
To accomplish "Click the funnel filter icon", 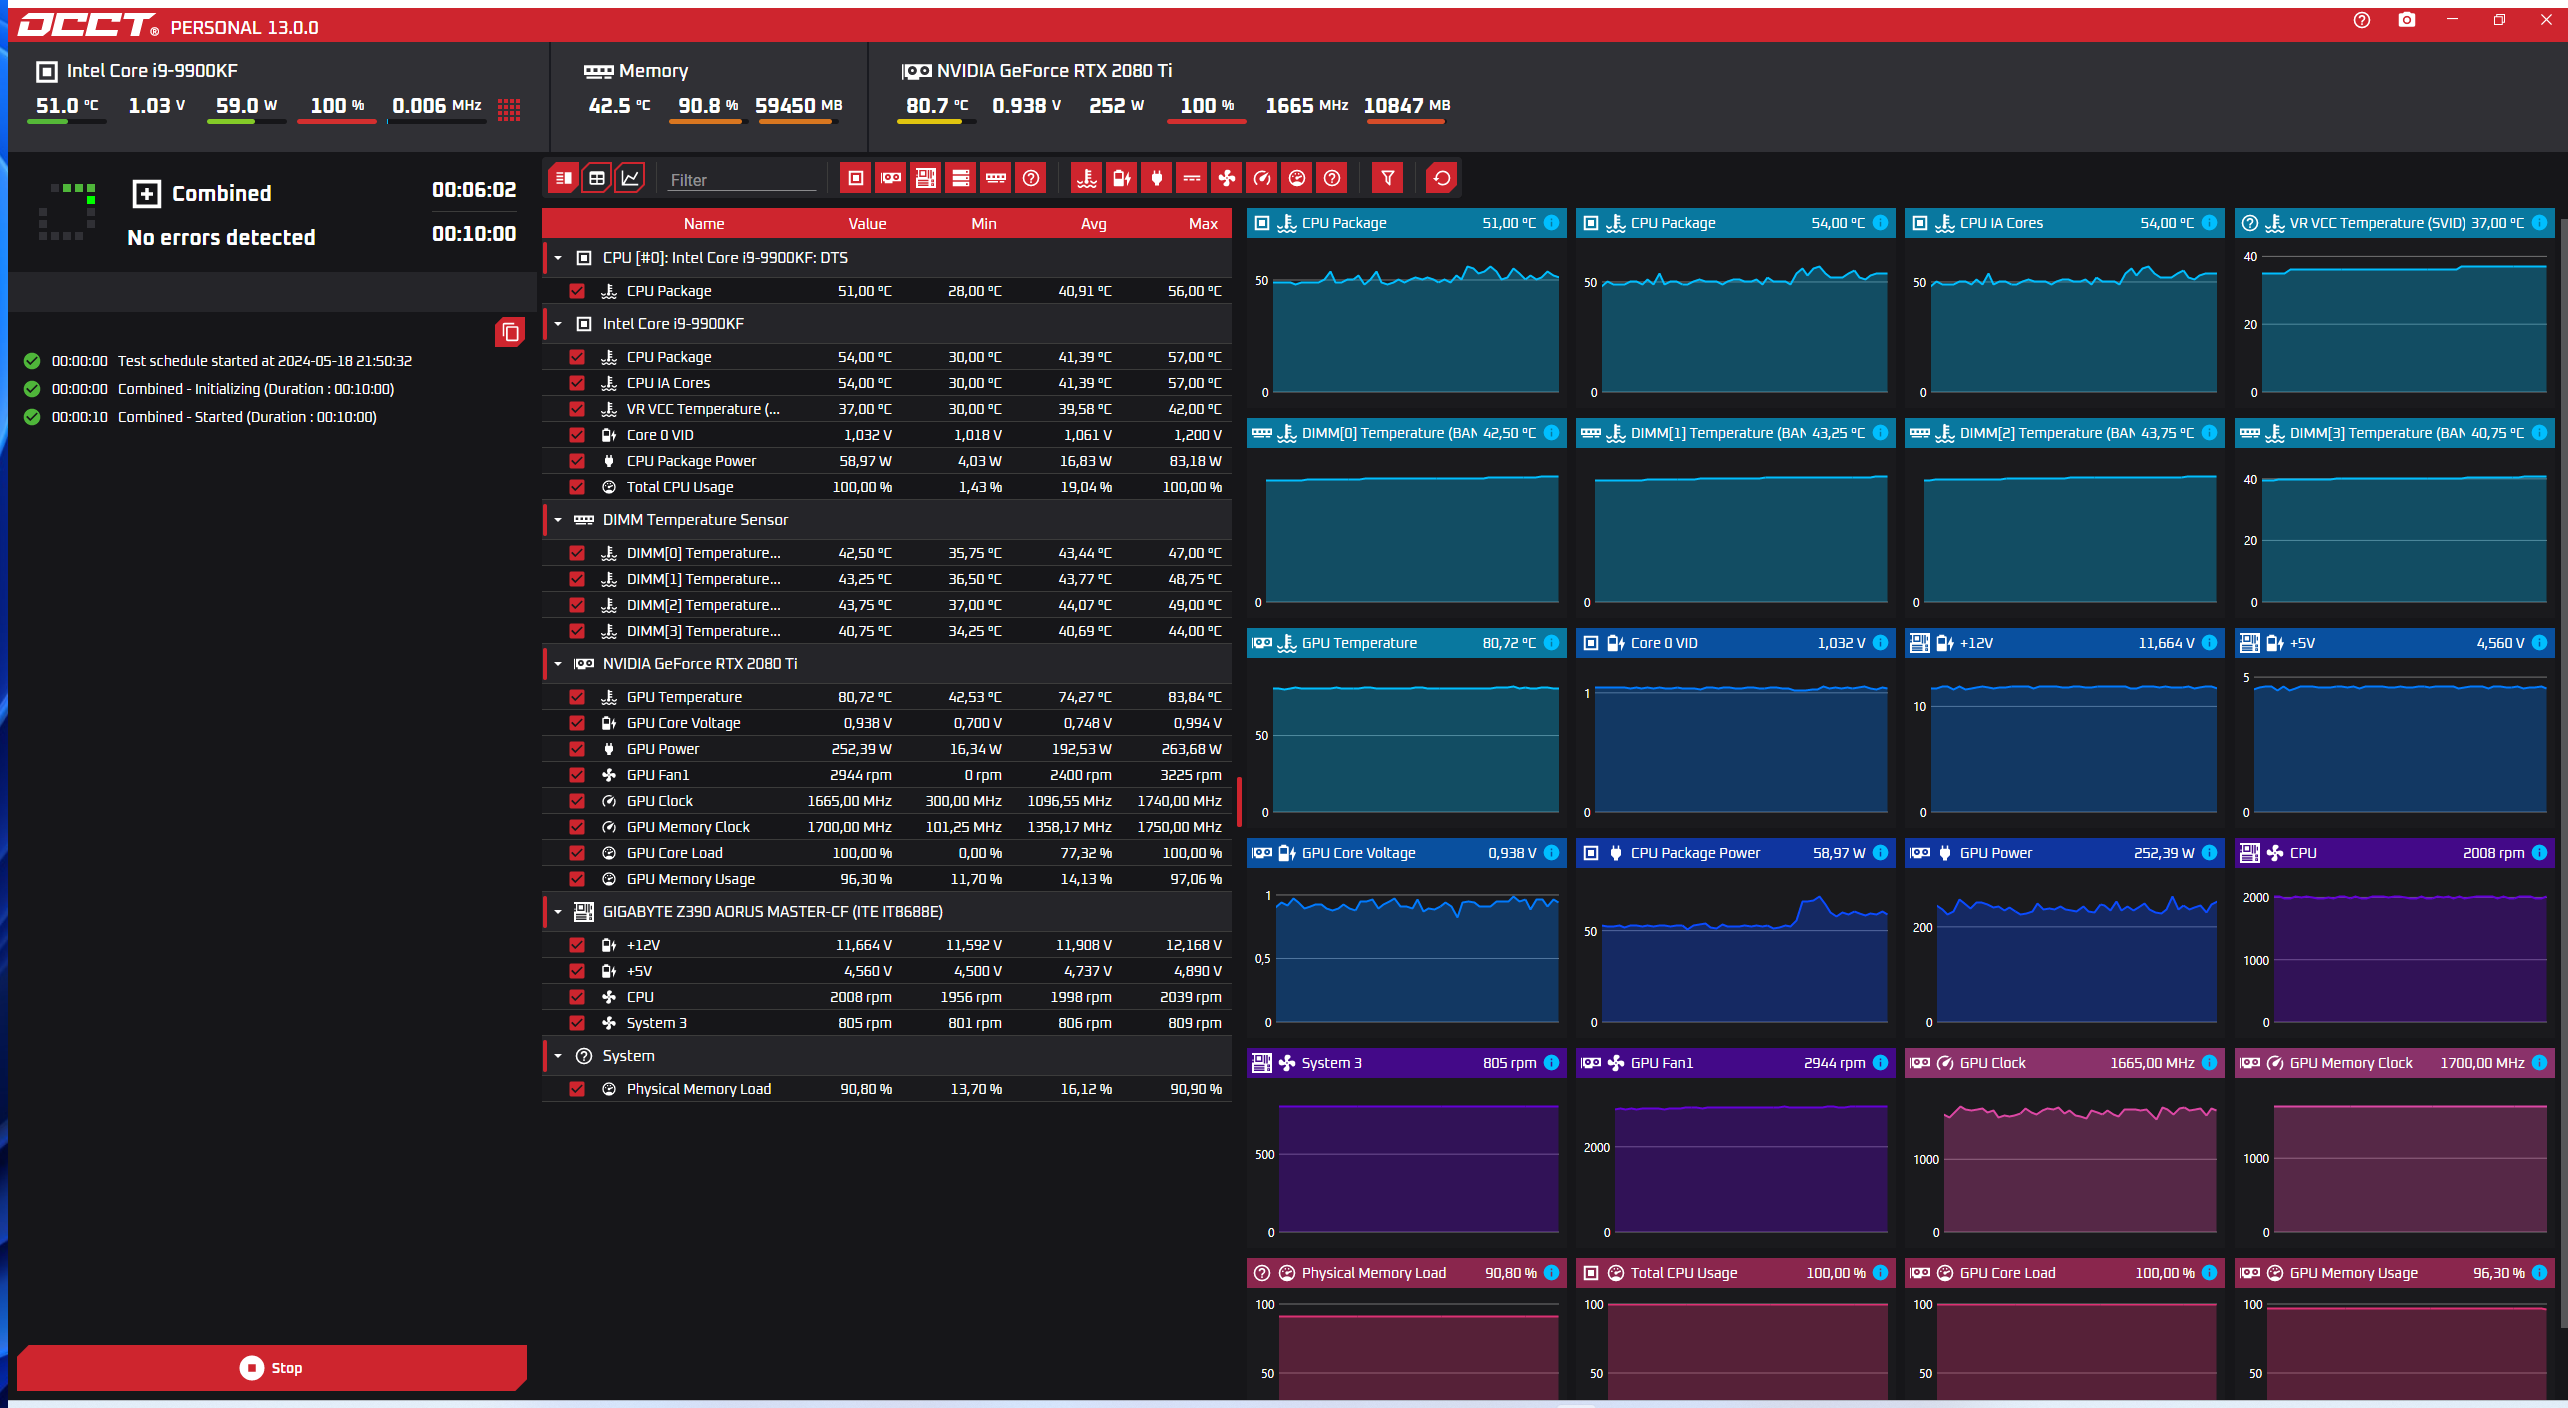I will click(1388, 178).
